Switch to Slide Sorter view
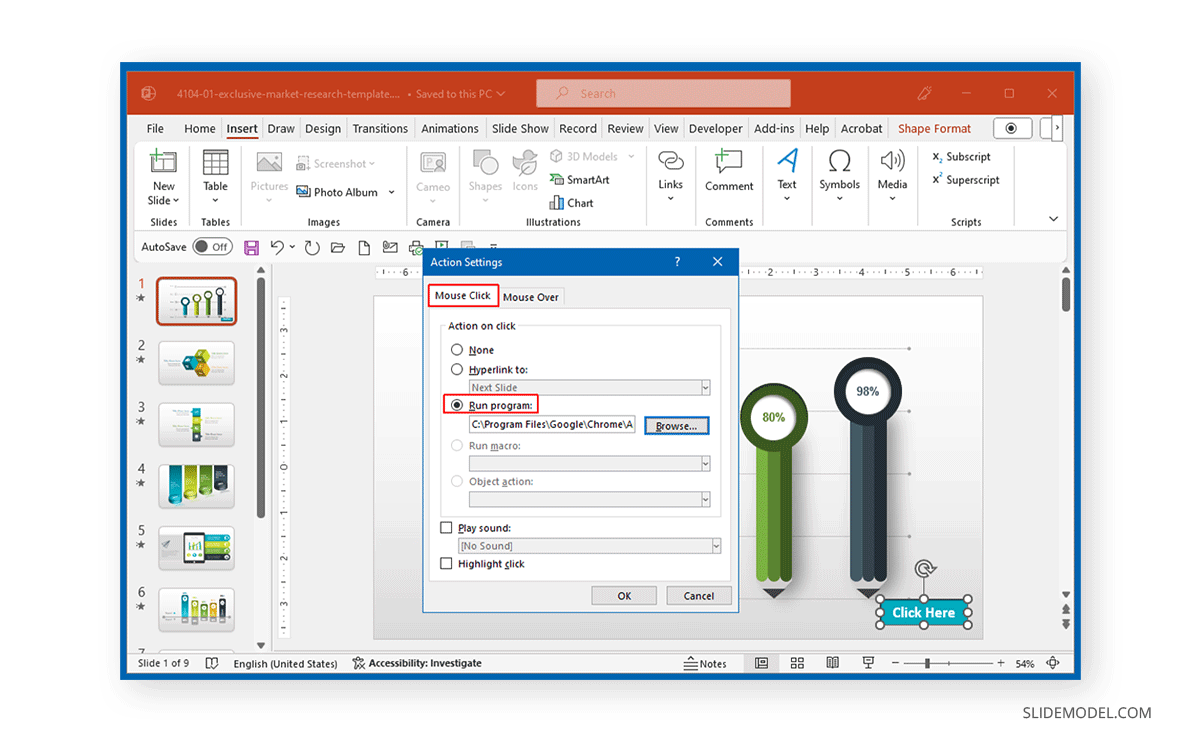1200x743 pixels. [x=797, y=663]
